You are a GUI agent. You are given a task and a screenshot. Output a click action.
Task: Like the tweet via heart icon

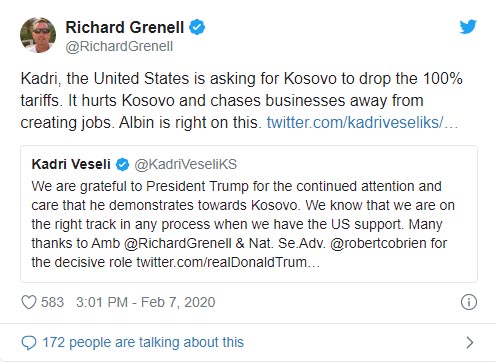(x=29, y=302)
